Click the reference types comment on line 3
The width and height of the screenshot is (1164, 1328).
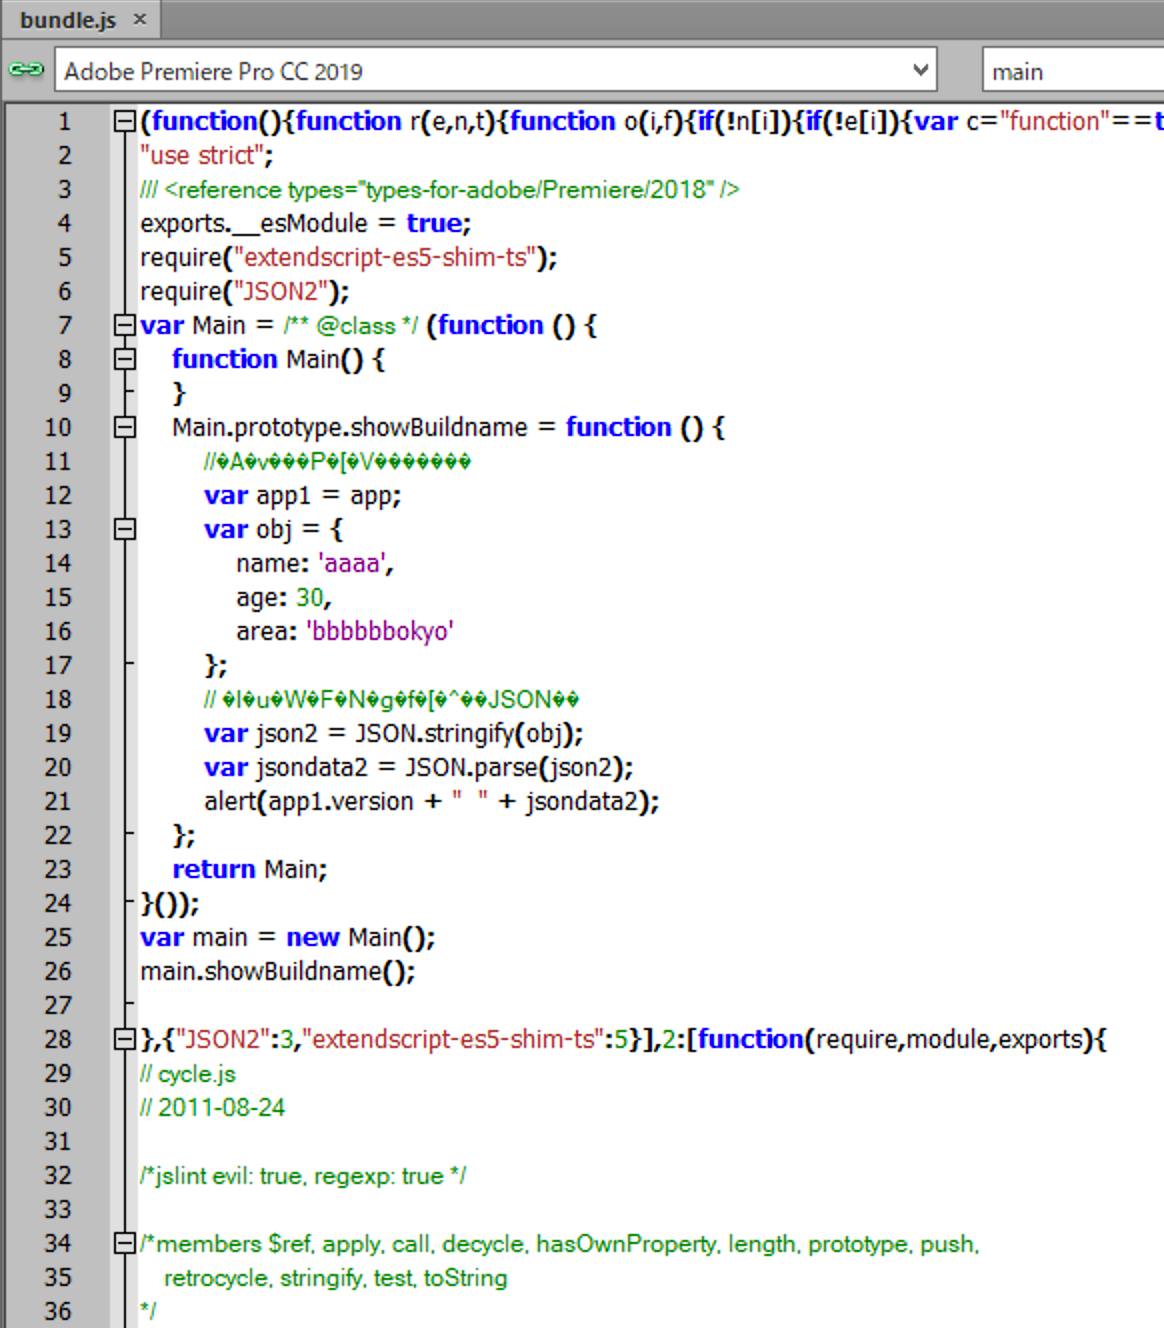coord(440,190)
